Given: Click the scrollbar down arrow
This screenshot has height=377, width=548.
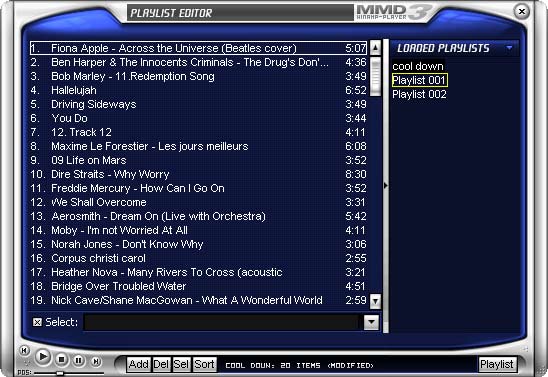Looking at the screenshot, I should (x=375, y=301).
